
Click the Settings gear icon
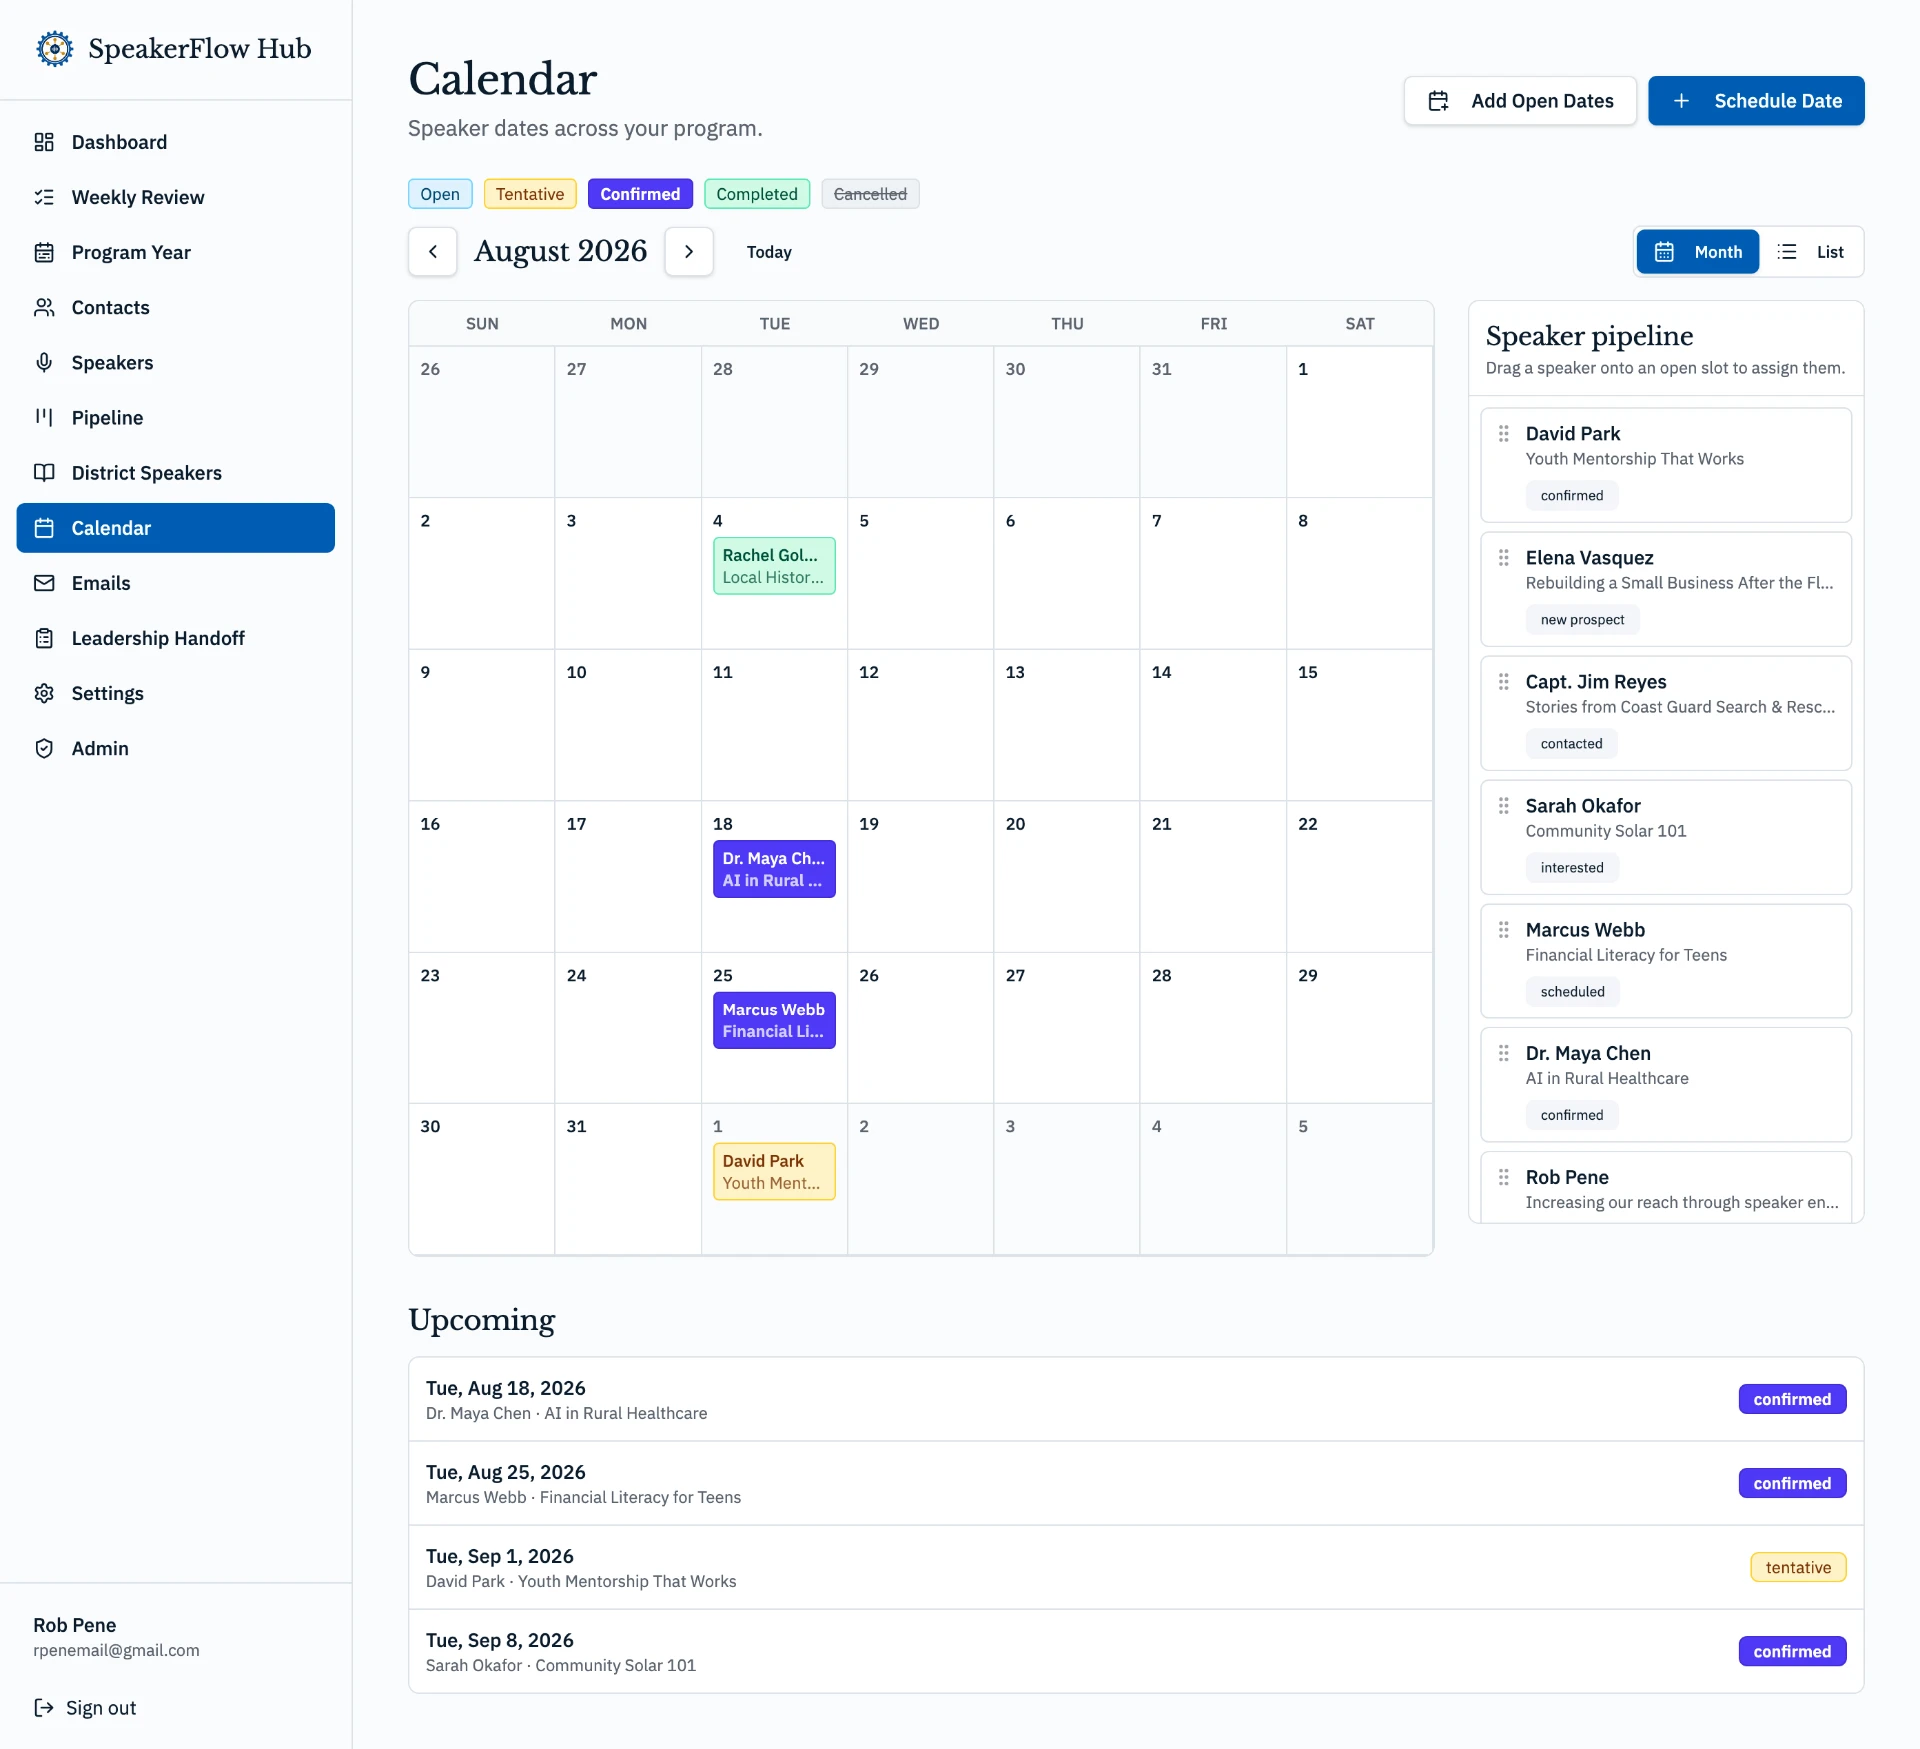(x=44, y=693)
